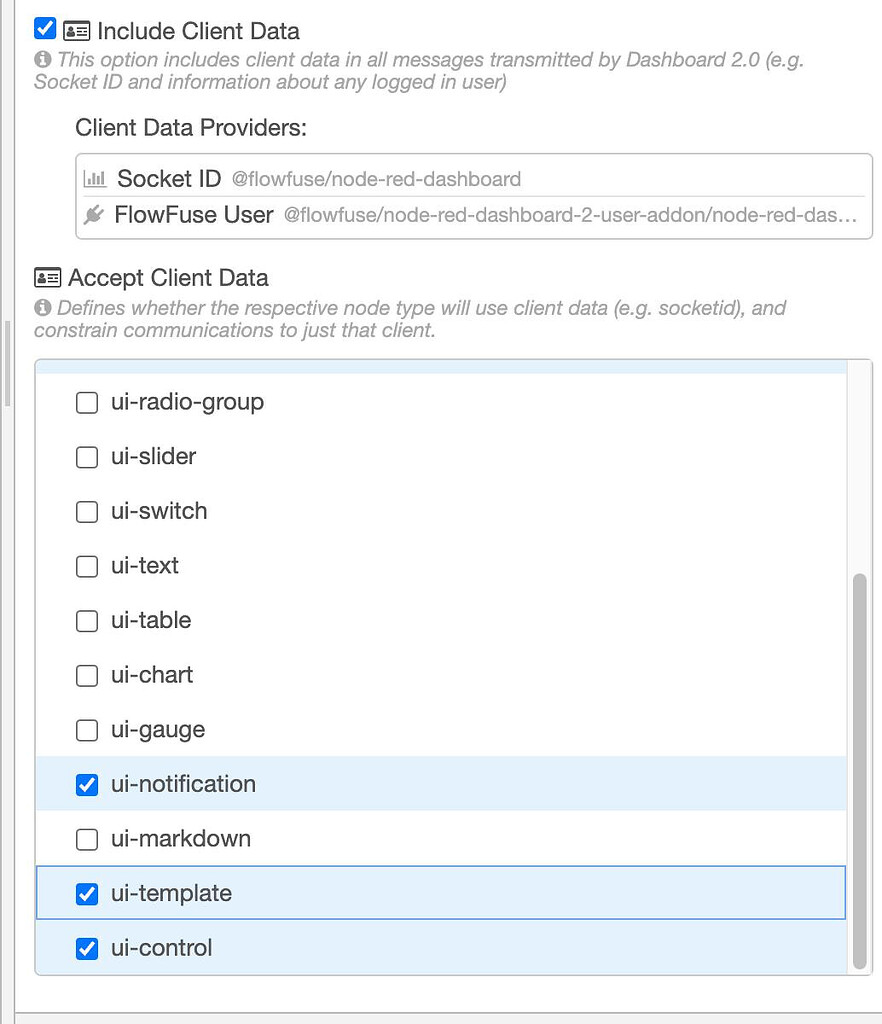Image resolution: width=882 pixels, height=1024 pixels.
Task: Uncheck the ui-control option
Action: (x=86, y=948)
